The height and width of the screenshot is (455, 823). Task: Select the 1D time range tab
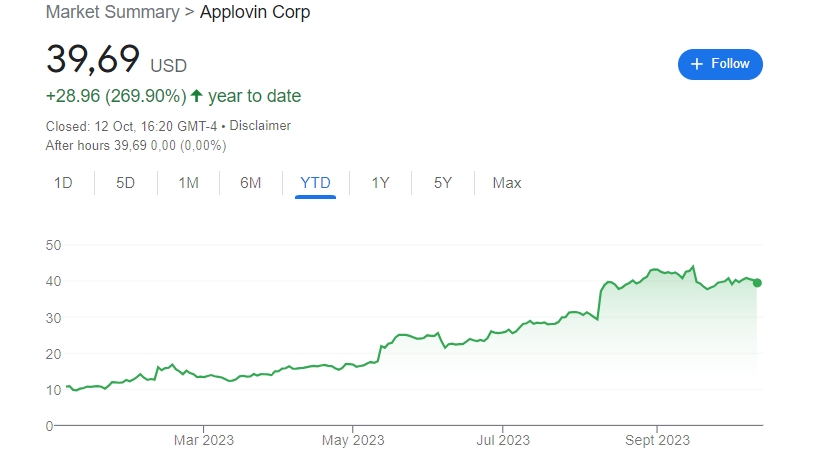point(63,183)
